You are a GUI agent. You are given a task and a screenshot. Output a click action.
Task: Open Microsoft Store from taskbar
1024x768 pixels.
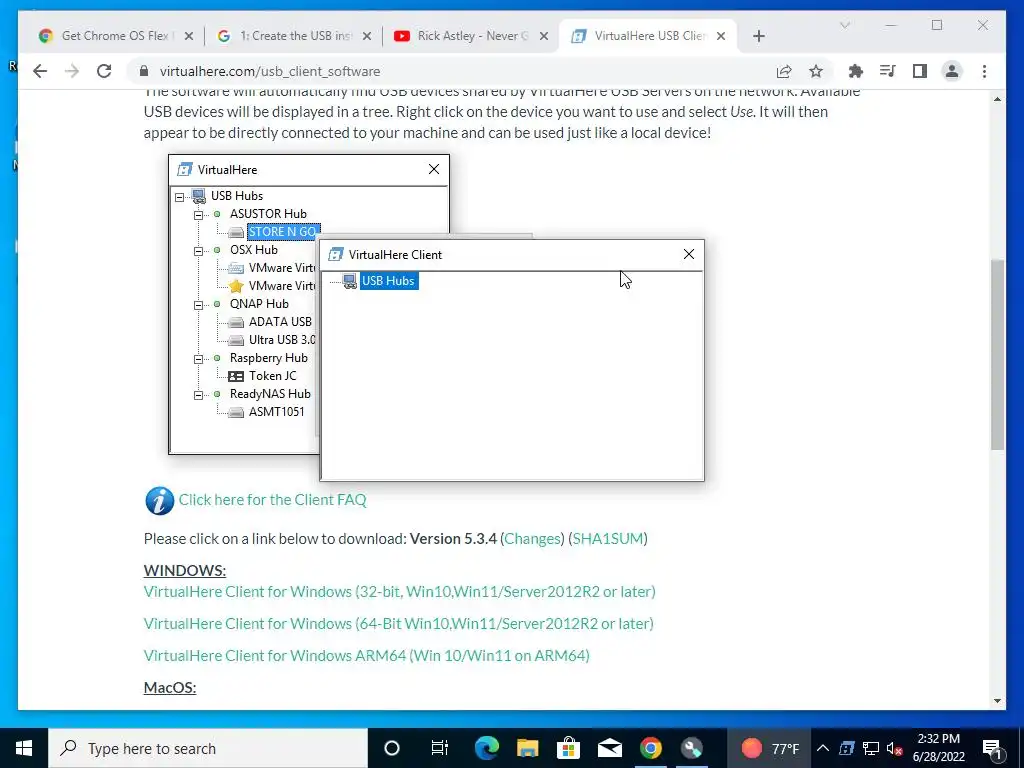568,748
